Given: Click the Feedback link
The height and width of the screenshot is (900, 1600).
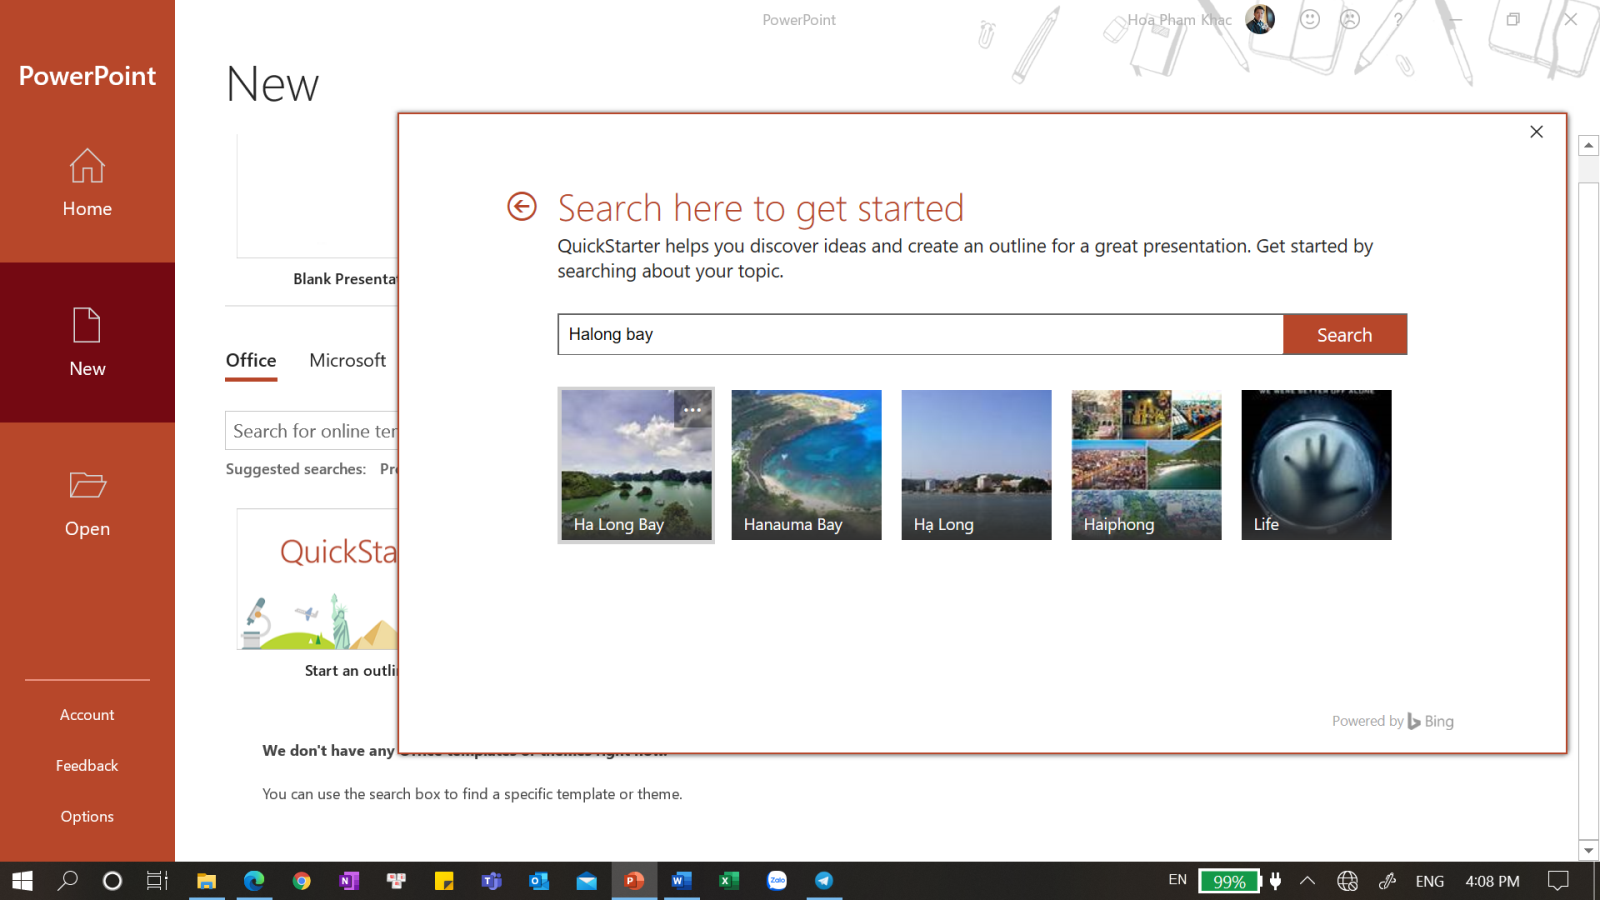Looking at the screenshot, I should (x=87, y=765).
